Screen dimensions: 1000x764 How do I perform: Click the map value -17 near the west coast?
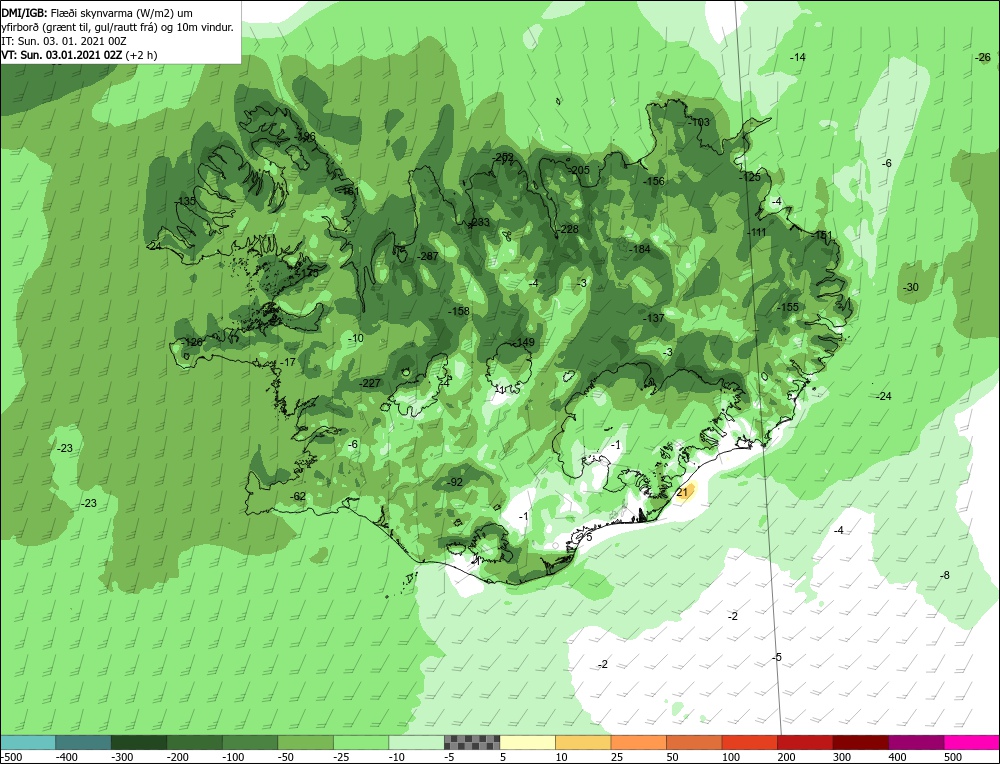(x=288, y=362)
